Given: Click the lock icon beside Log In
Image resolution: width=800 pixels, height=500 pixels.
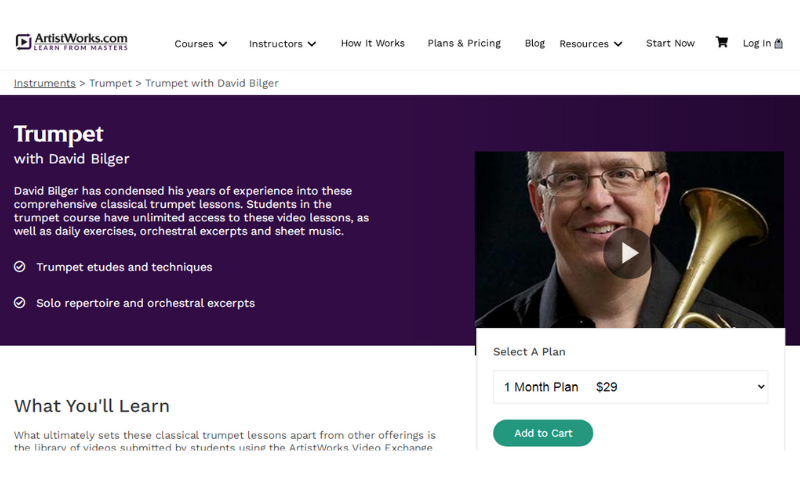Looking at the screenshot, I should (x=779, y=44).
